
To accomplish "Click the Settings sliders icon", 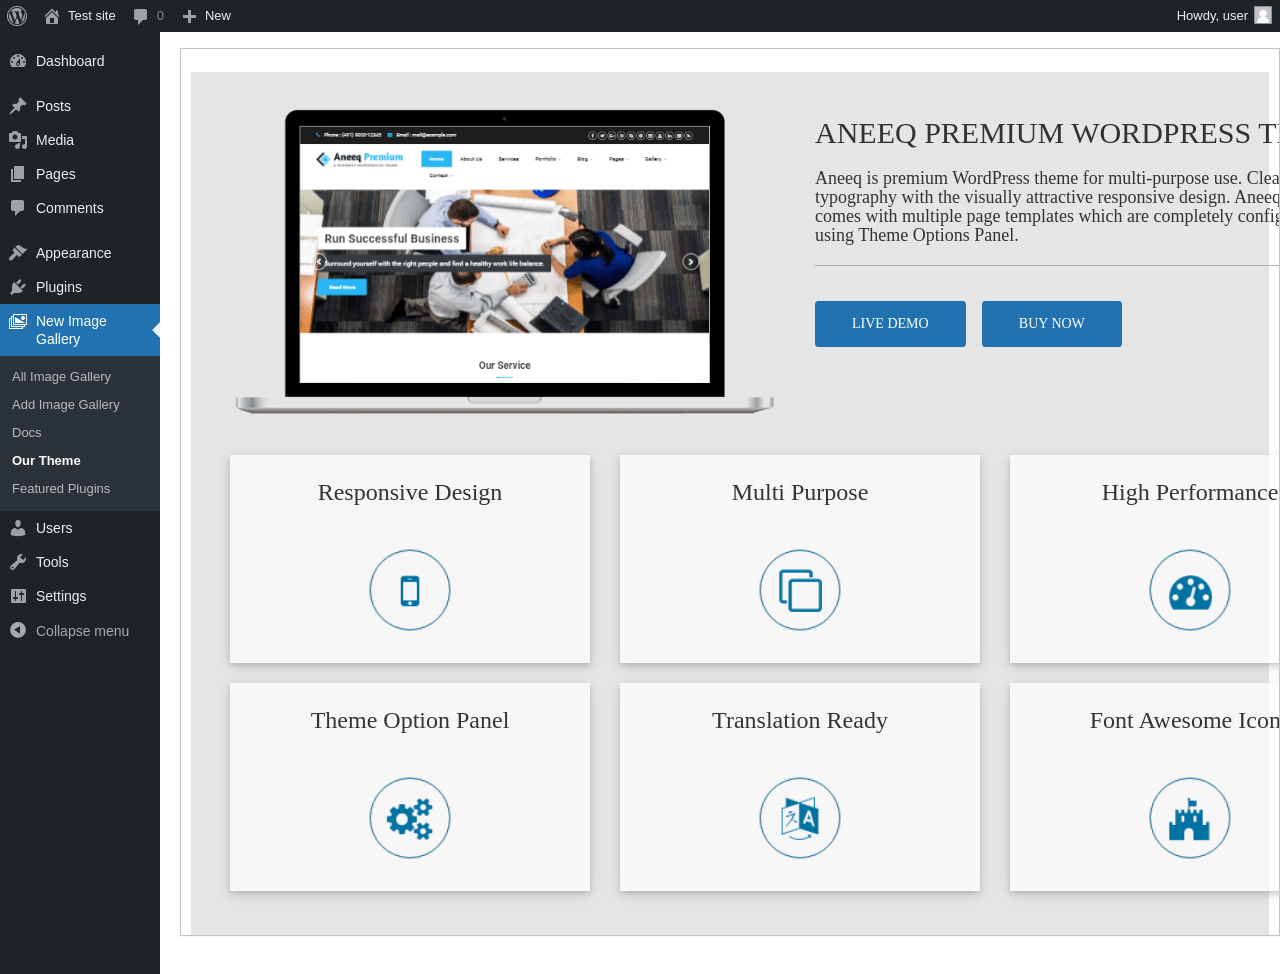I will click(x=18, y=596).
